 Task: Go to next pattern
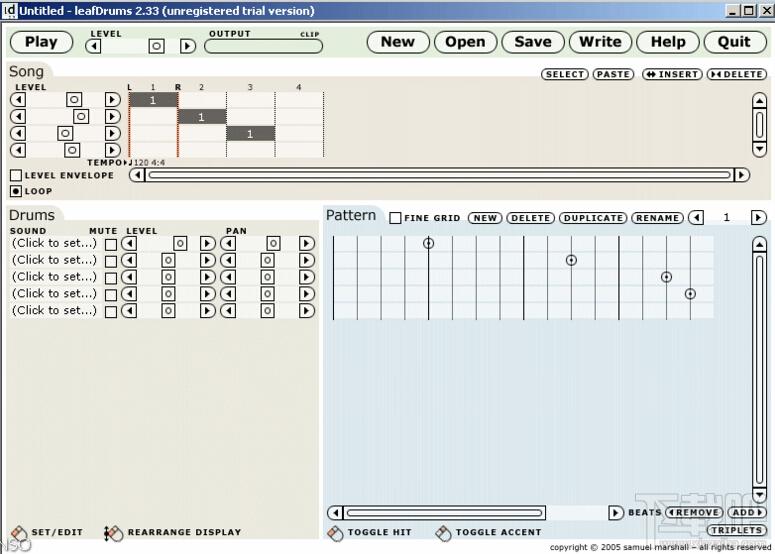click(x=758, y=217)
